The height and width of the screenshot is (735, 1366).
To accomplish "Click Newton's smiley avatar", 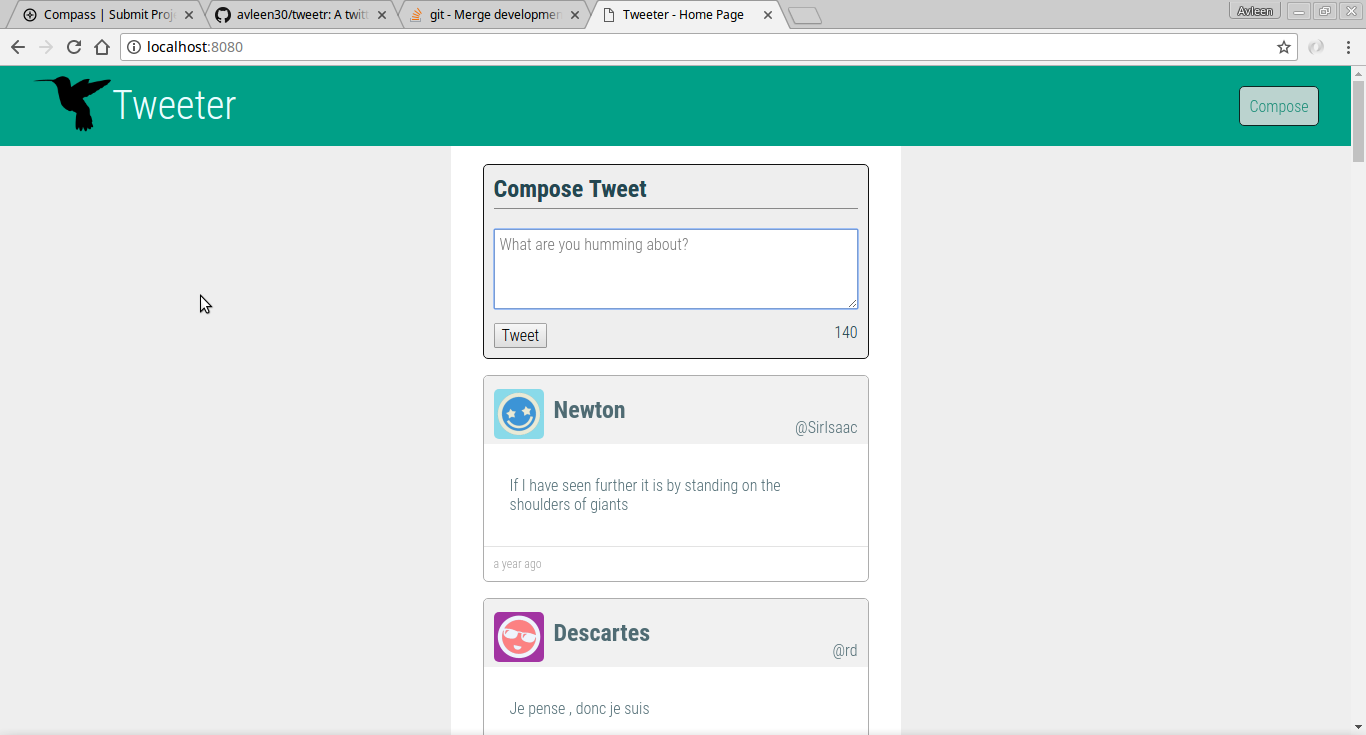I will (x=519, y=414).
